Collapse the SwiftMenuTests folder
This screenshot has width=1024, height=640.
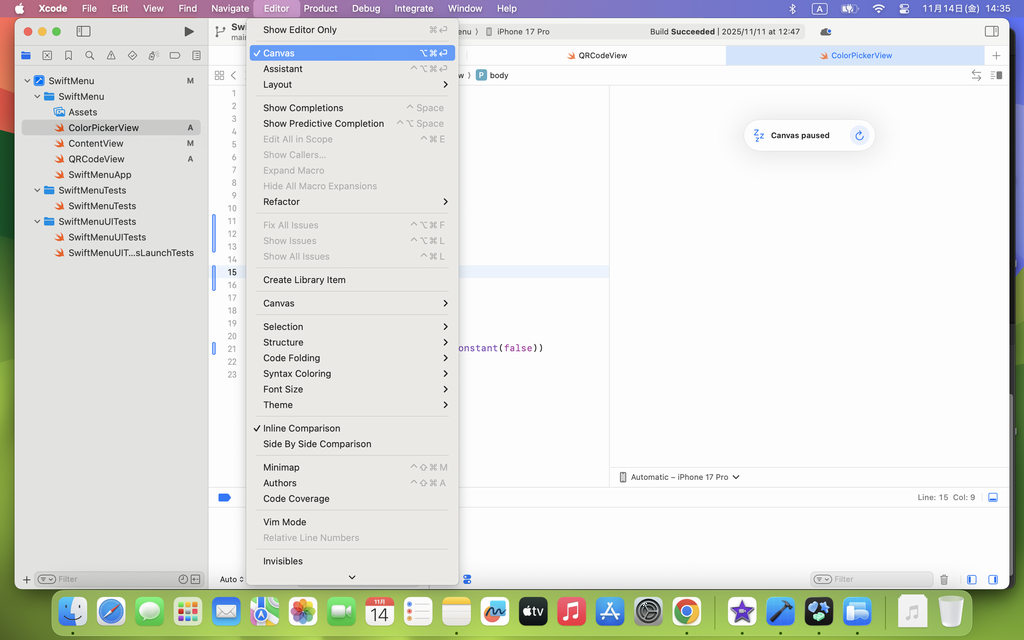point(38,190)
